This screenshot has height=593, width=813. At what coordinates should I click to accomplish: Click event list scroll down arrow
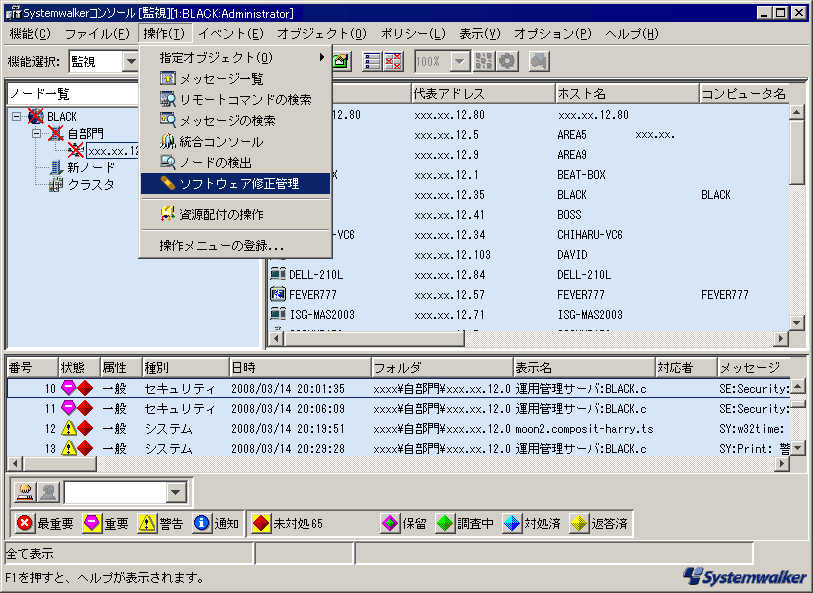click(798, 447)
